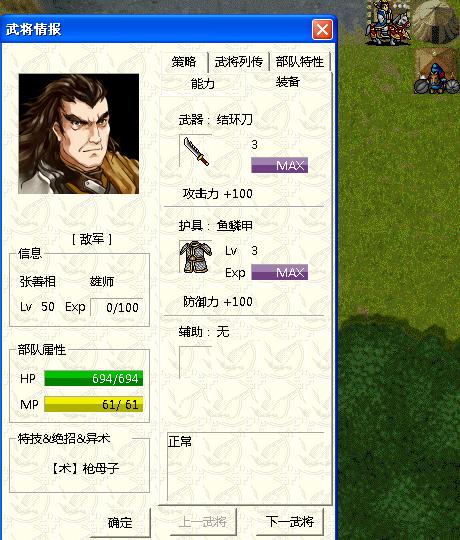Screen dimensions: 460x540
Task: Switch to the 能力 tab
Action: click(203, 84)
